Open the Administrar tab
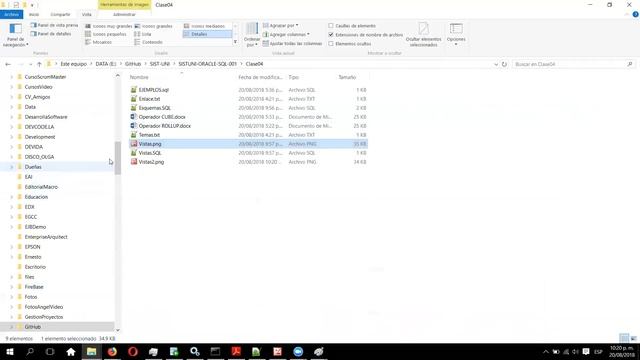 click(124, 14)
